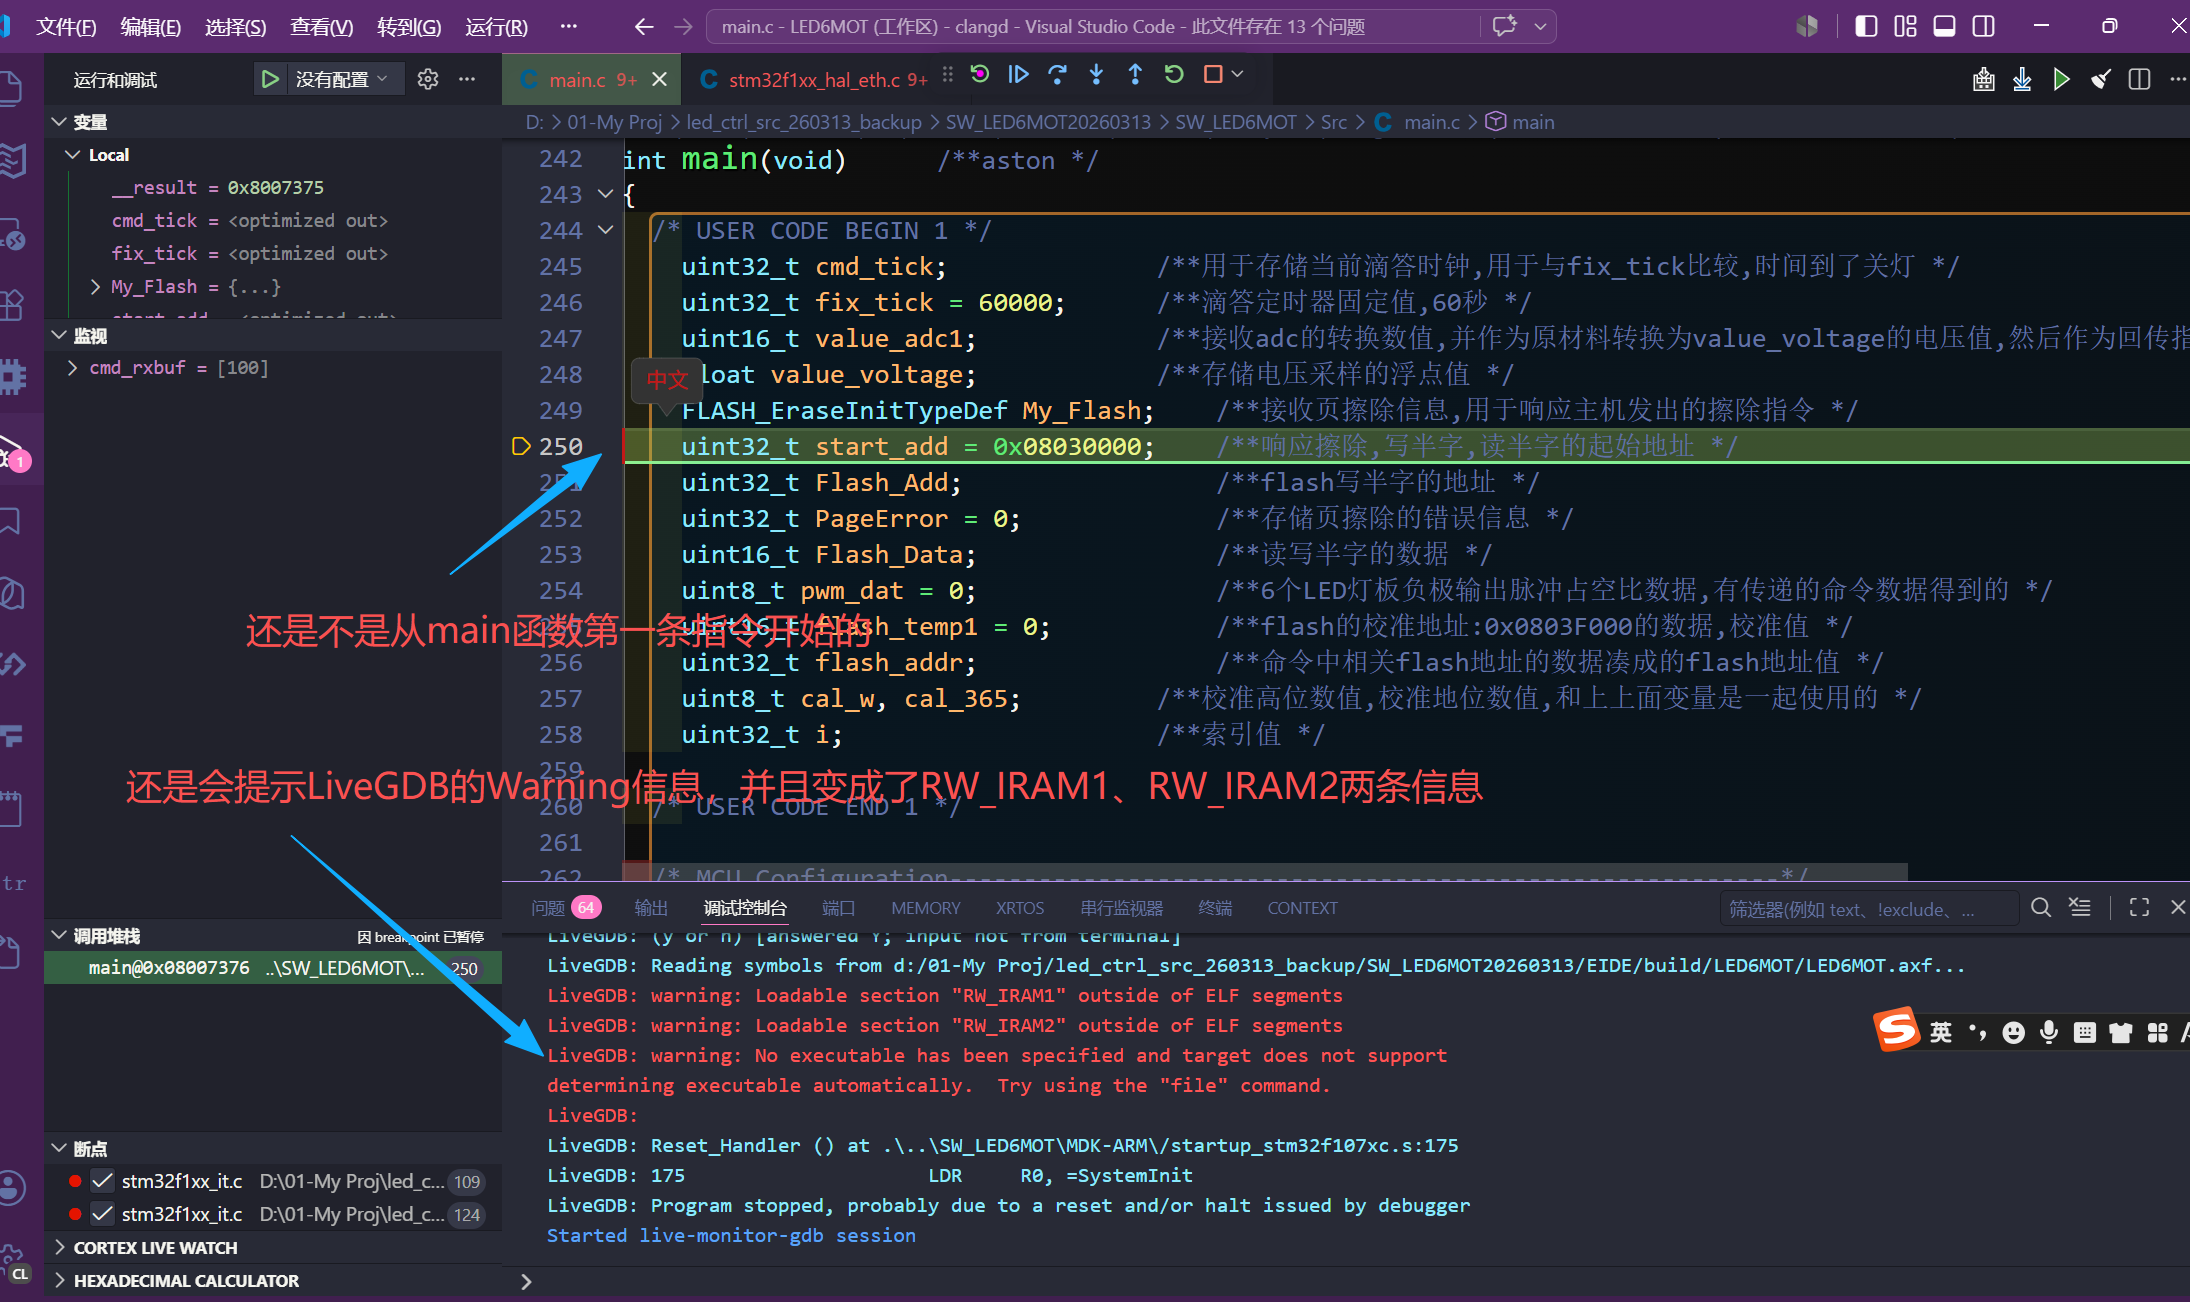Viewport: 2190px width, 1302px height.
Task: Clear the debug console output
Action: point(2080,908)
